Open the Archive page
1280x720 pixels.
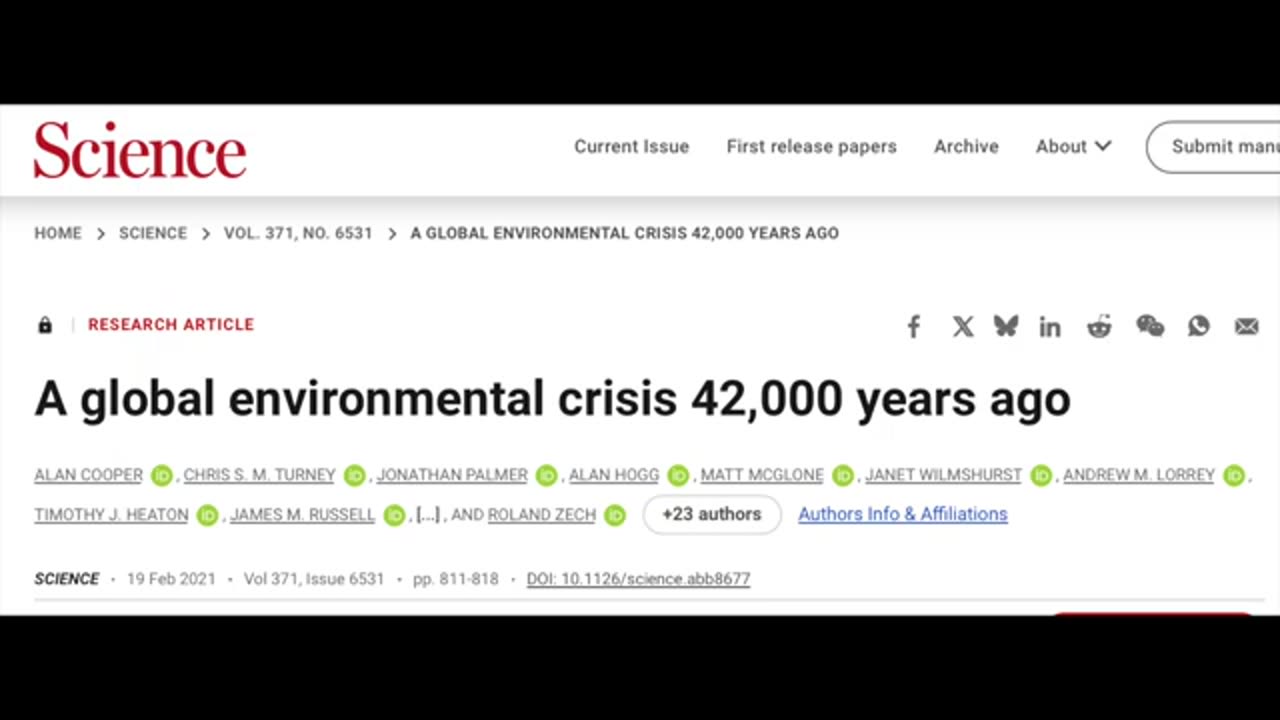point(966,146)
